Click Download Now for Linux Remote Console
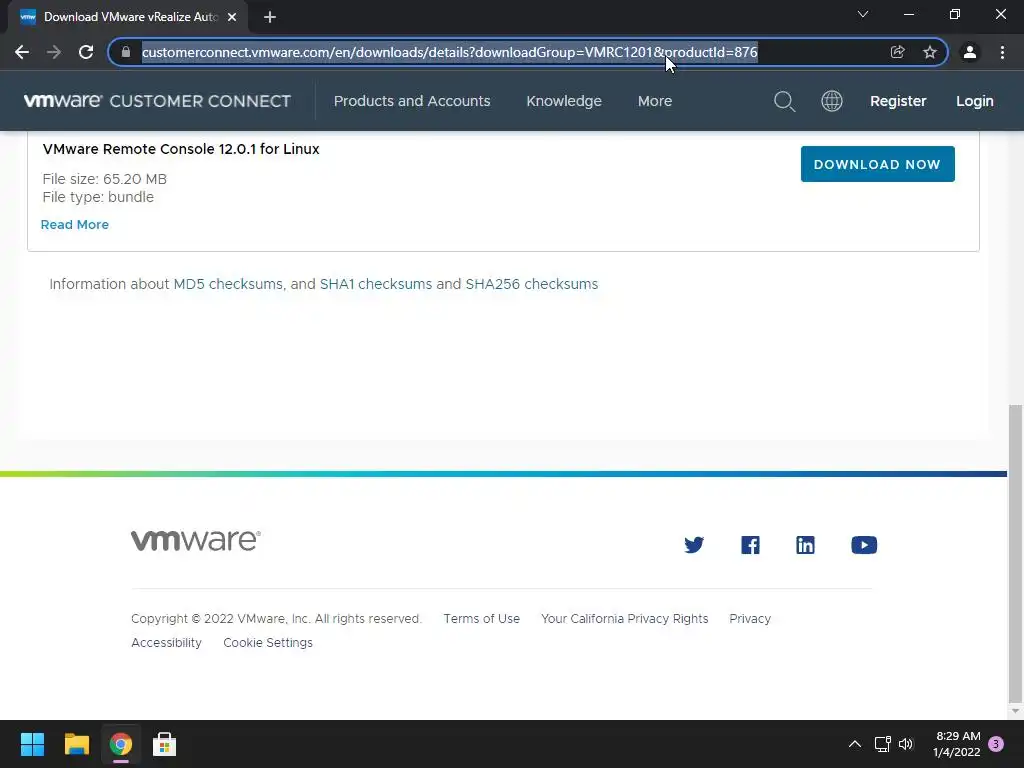Image resolution: width=1024 pixels, height=768 pixels. (x=878, y=164)
